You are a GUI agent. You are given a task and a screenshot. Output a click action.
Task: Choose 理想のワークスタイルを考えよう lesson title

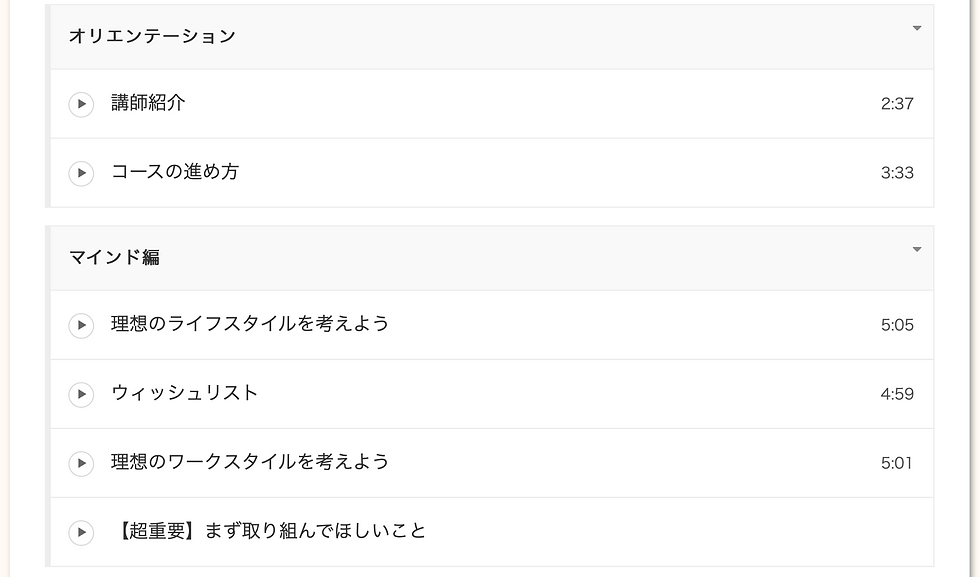[x=250, y=462]
